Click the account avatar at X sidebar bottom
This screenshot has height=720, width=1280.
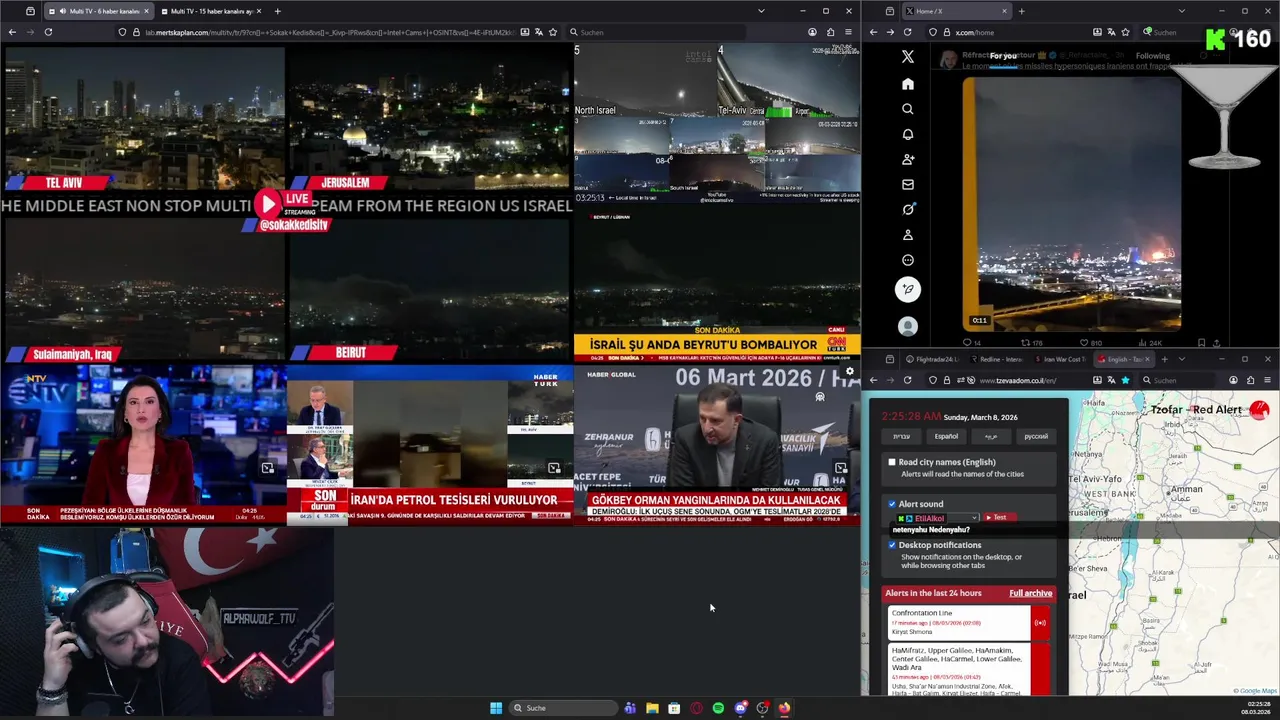click(x=907, y=326)
